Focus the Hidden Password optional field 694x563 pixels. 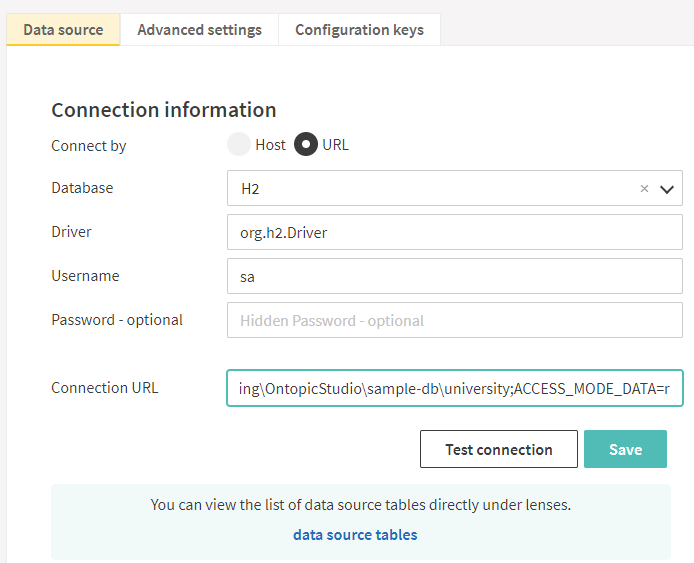(x=454, y=320)
